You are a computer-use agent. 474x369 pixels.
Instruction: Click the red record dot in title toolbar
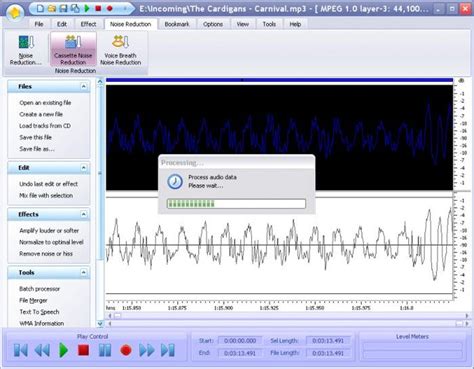109,8
